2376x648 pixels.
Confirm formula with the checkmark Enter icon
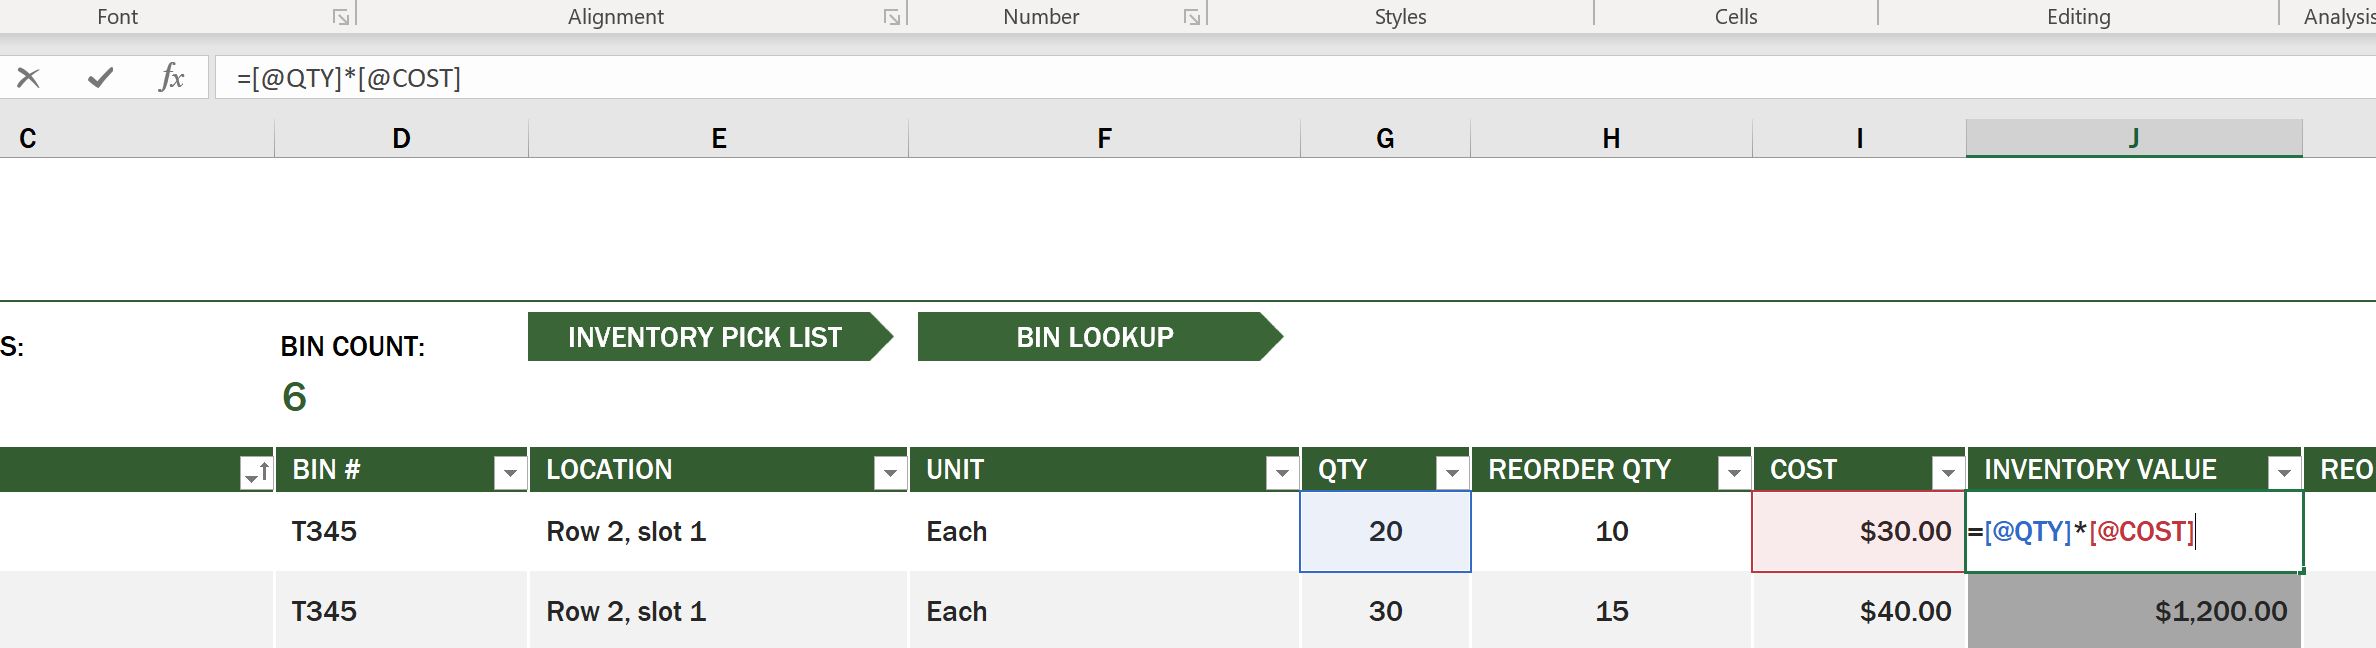pyautogui.click(x=100, y=77)
